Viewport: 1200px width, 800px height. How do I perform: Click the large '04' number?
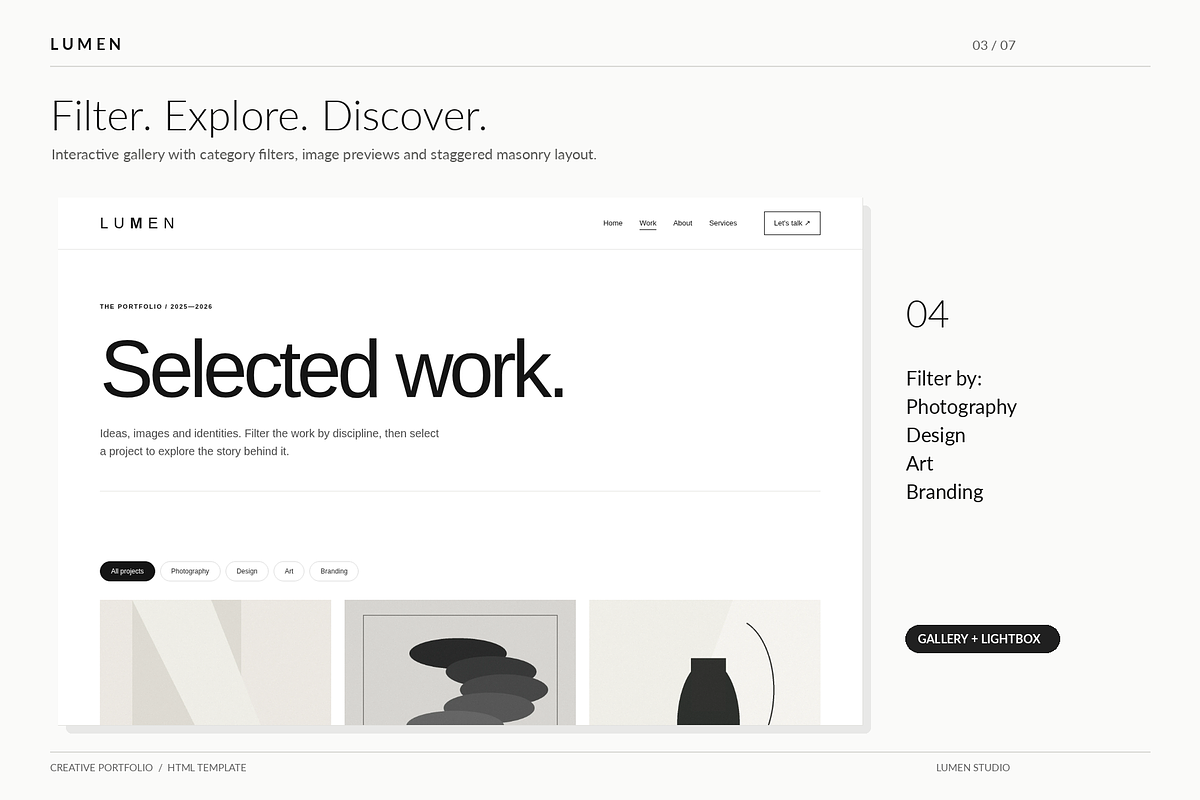click(927, 314)
